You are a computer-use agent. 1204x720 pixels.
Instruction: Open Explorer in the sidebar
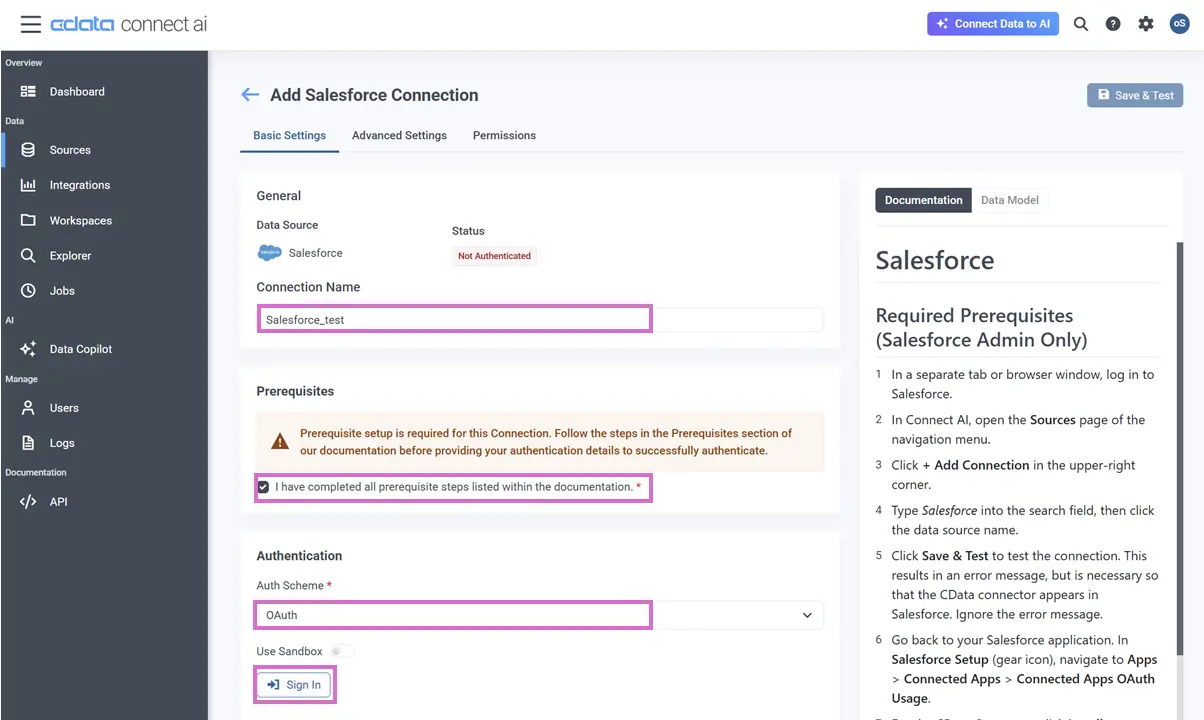click(x=70, y=256)
